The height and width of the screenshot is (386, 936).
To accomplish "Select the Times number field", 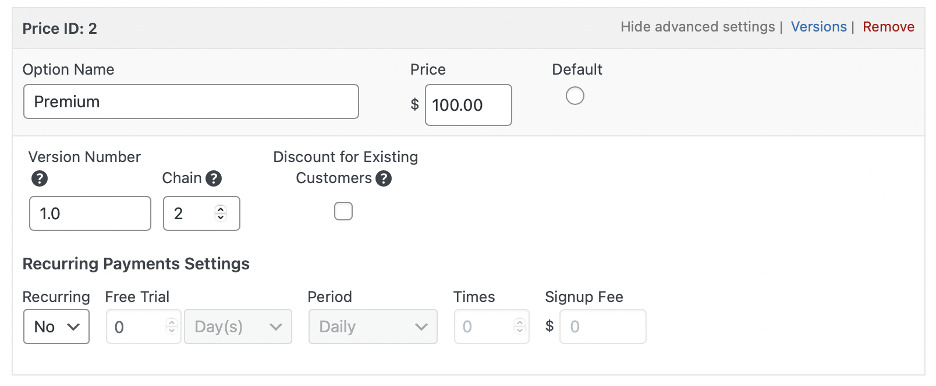I will point(491,326).
